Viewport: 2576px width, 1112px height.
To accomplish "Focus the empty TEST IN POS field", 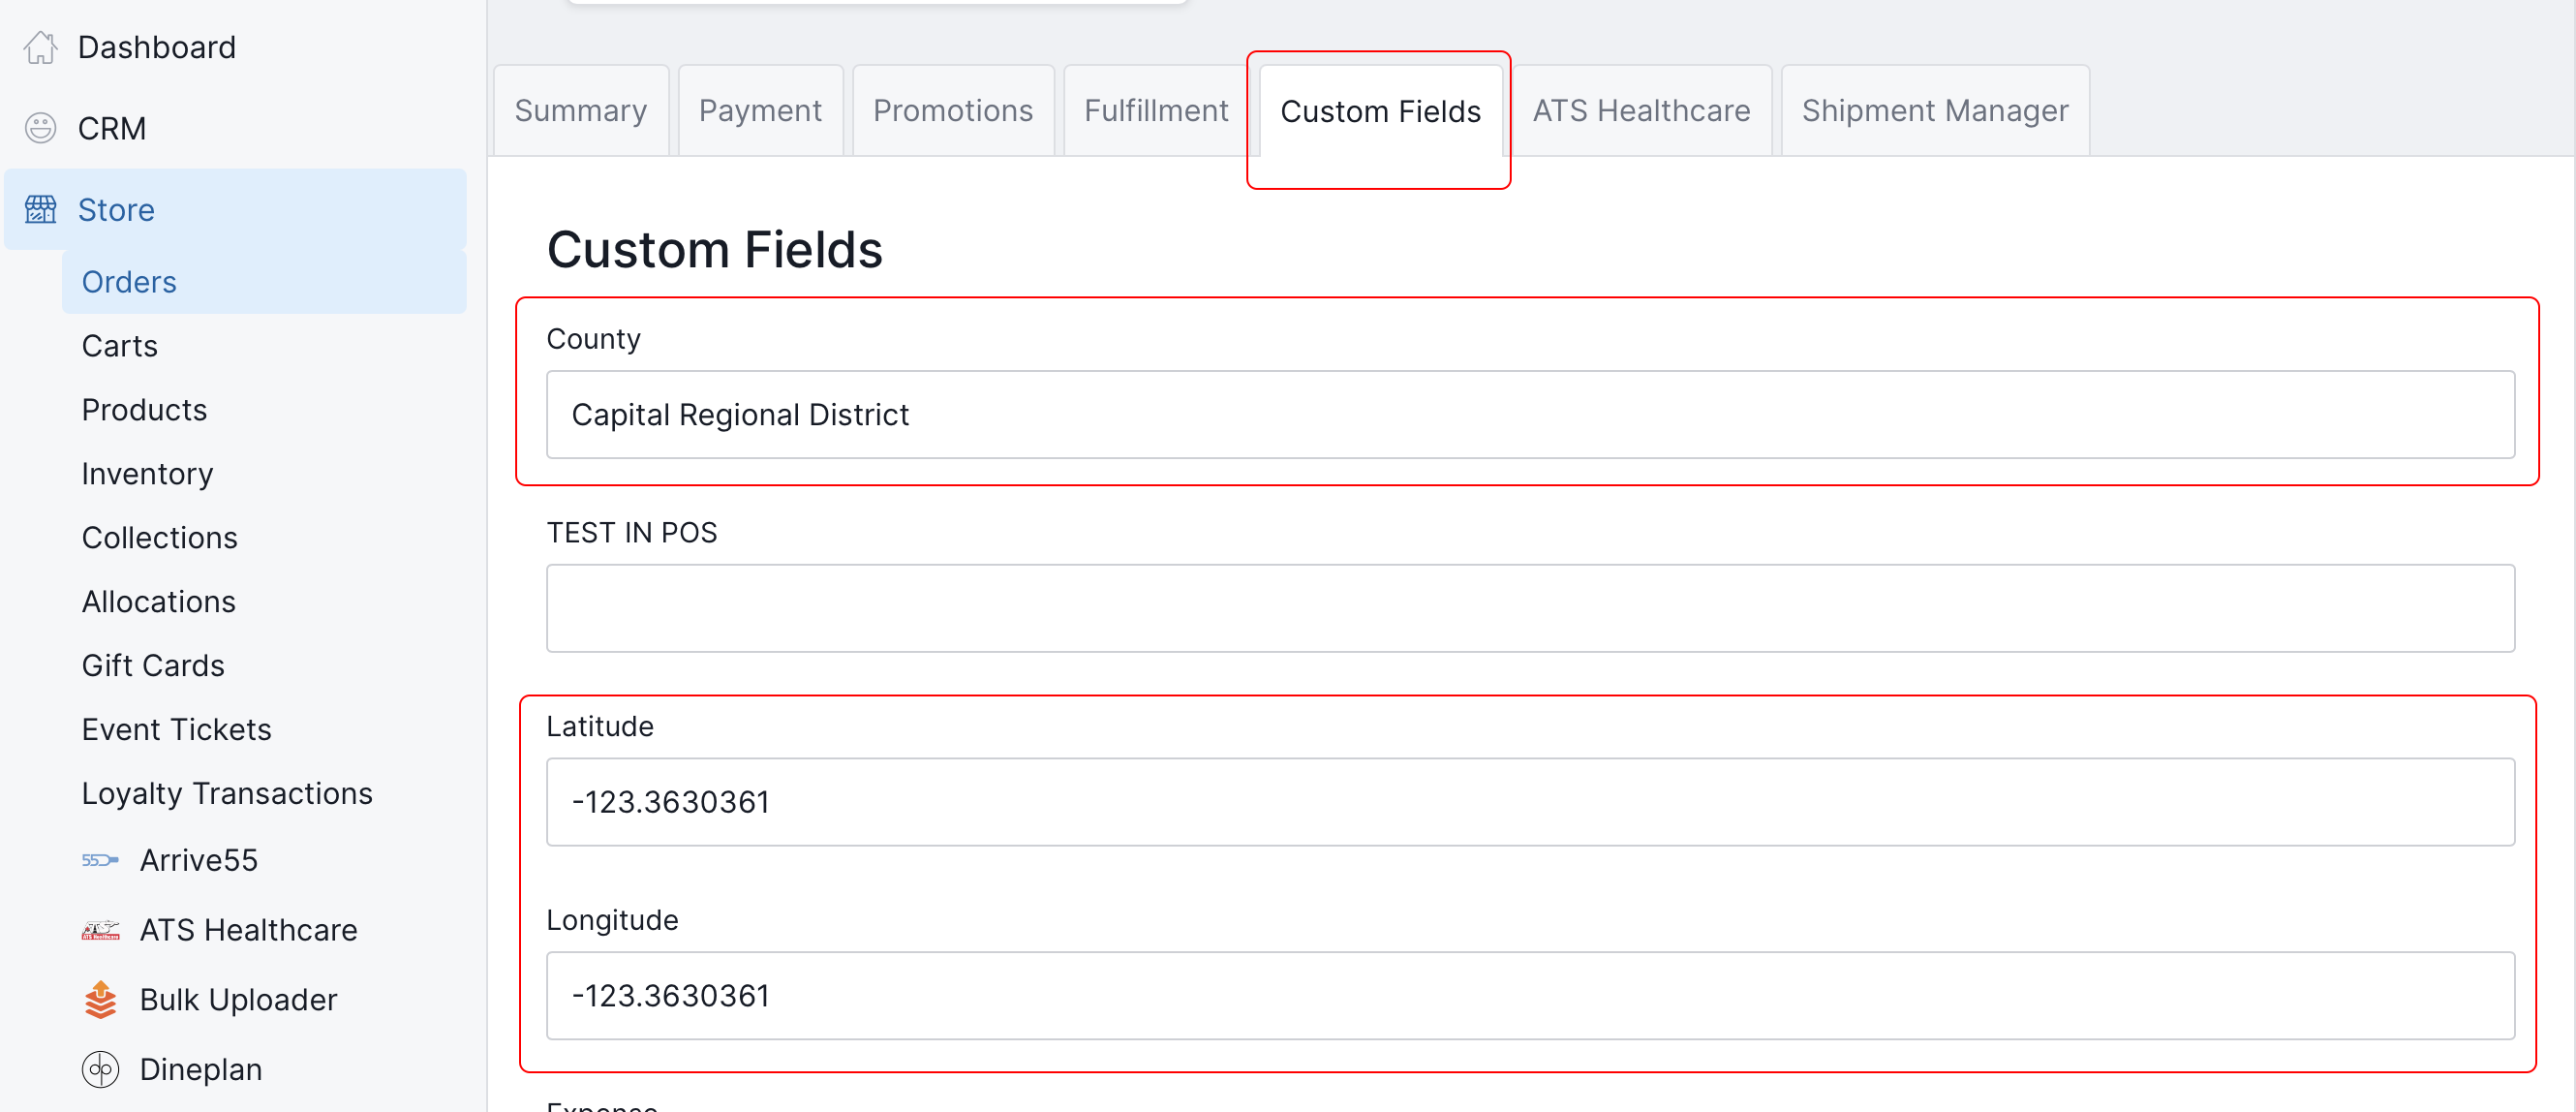I will (x=1530, y=608).
